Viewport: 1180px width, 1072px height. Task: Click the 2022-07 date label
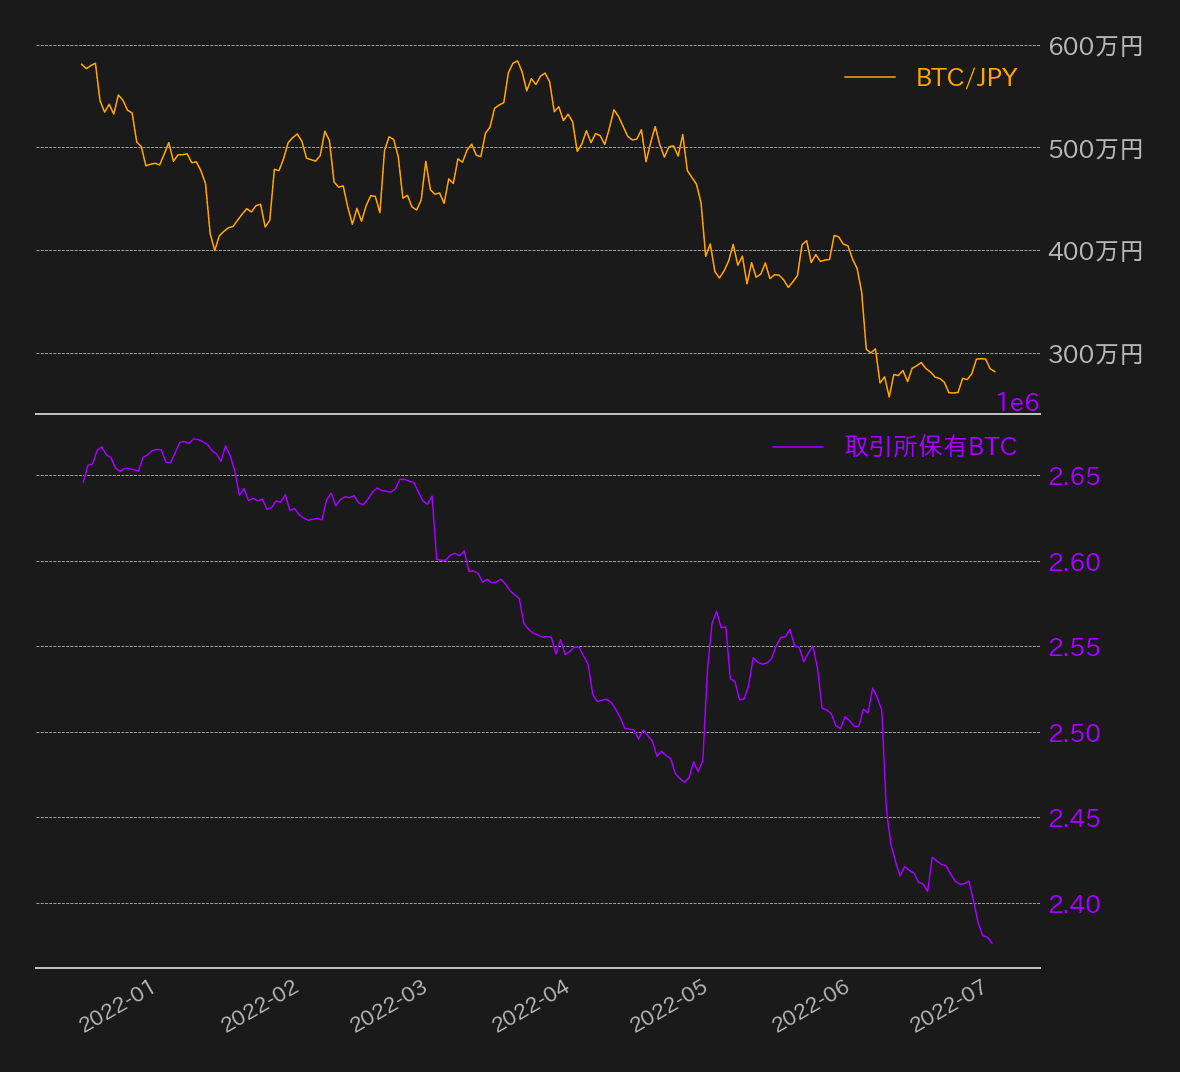coord(949,1006)
